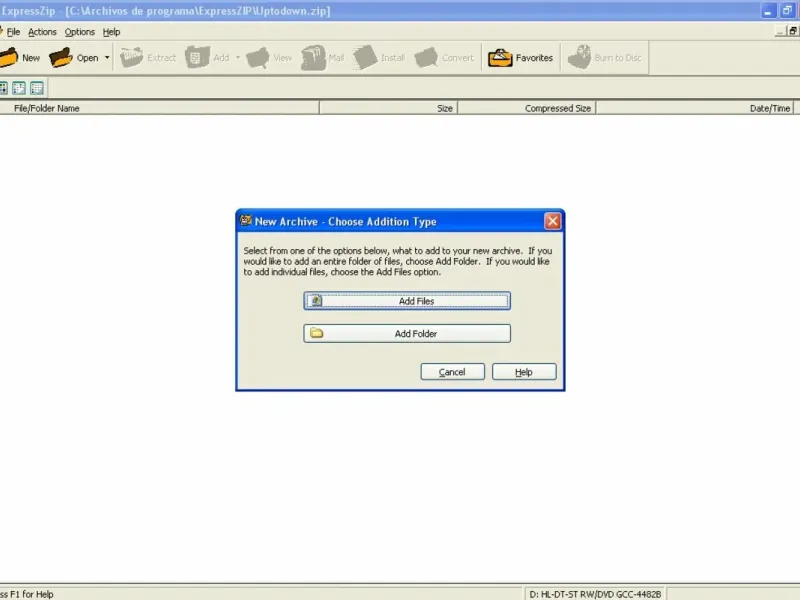Click Help button in the dialog
The width and height of the screenshot is (800, 600).
524,372
